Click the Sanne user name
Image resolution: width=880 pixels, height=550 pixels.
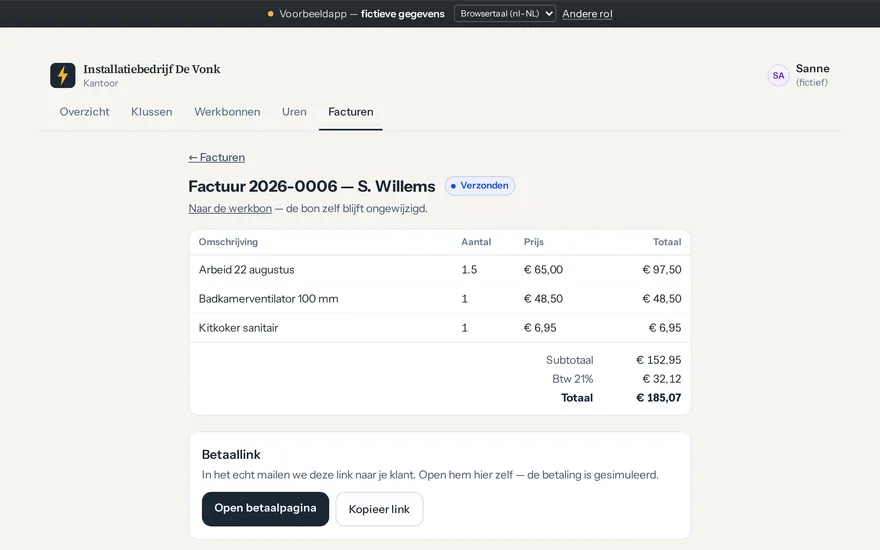click(813, 68)
